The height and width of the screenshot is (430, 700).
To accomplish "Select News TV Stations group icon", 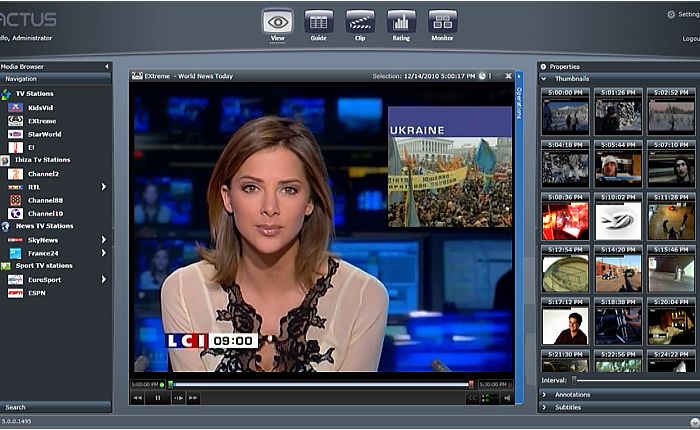I will pos(5,226).
